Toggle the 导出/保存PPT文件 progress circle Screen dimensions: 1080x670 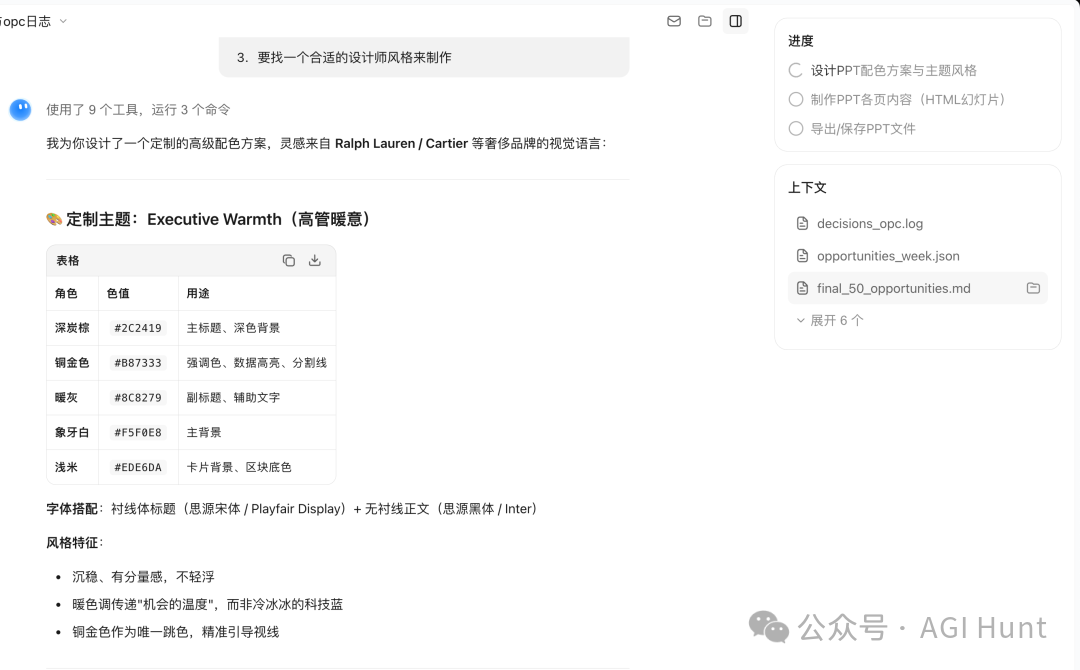796,129
